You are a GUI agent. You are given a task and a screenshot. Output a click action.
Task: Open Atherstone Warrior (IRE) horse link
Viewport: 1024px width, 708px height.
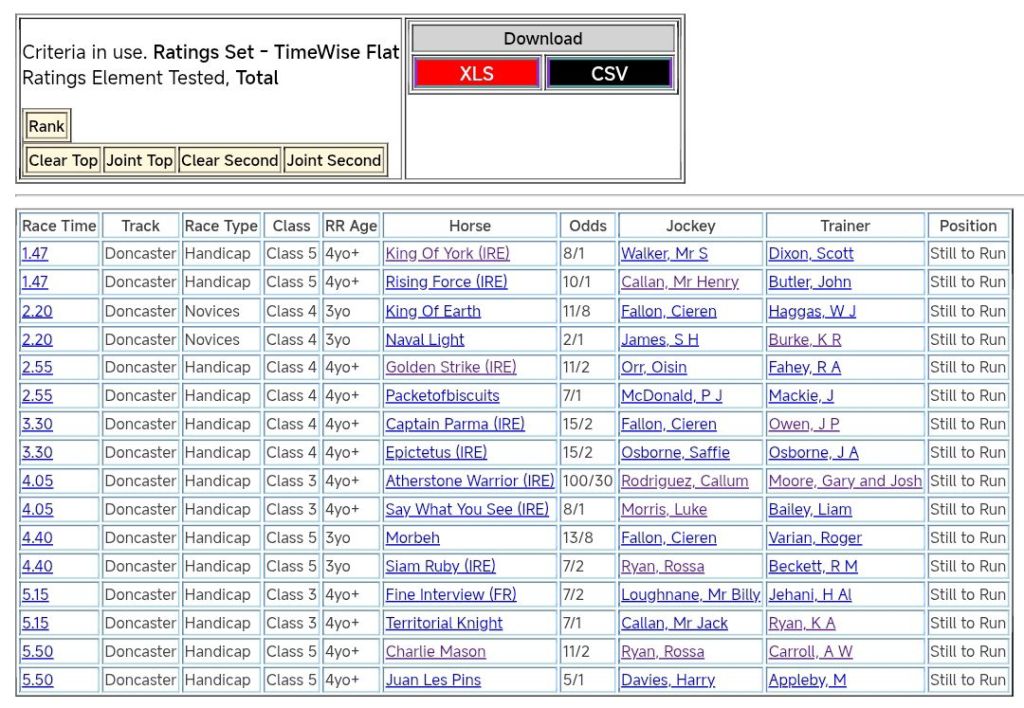pos(469,481)
